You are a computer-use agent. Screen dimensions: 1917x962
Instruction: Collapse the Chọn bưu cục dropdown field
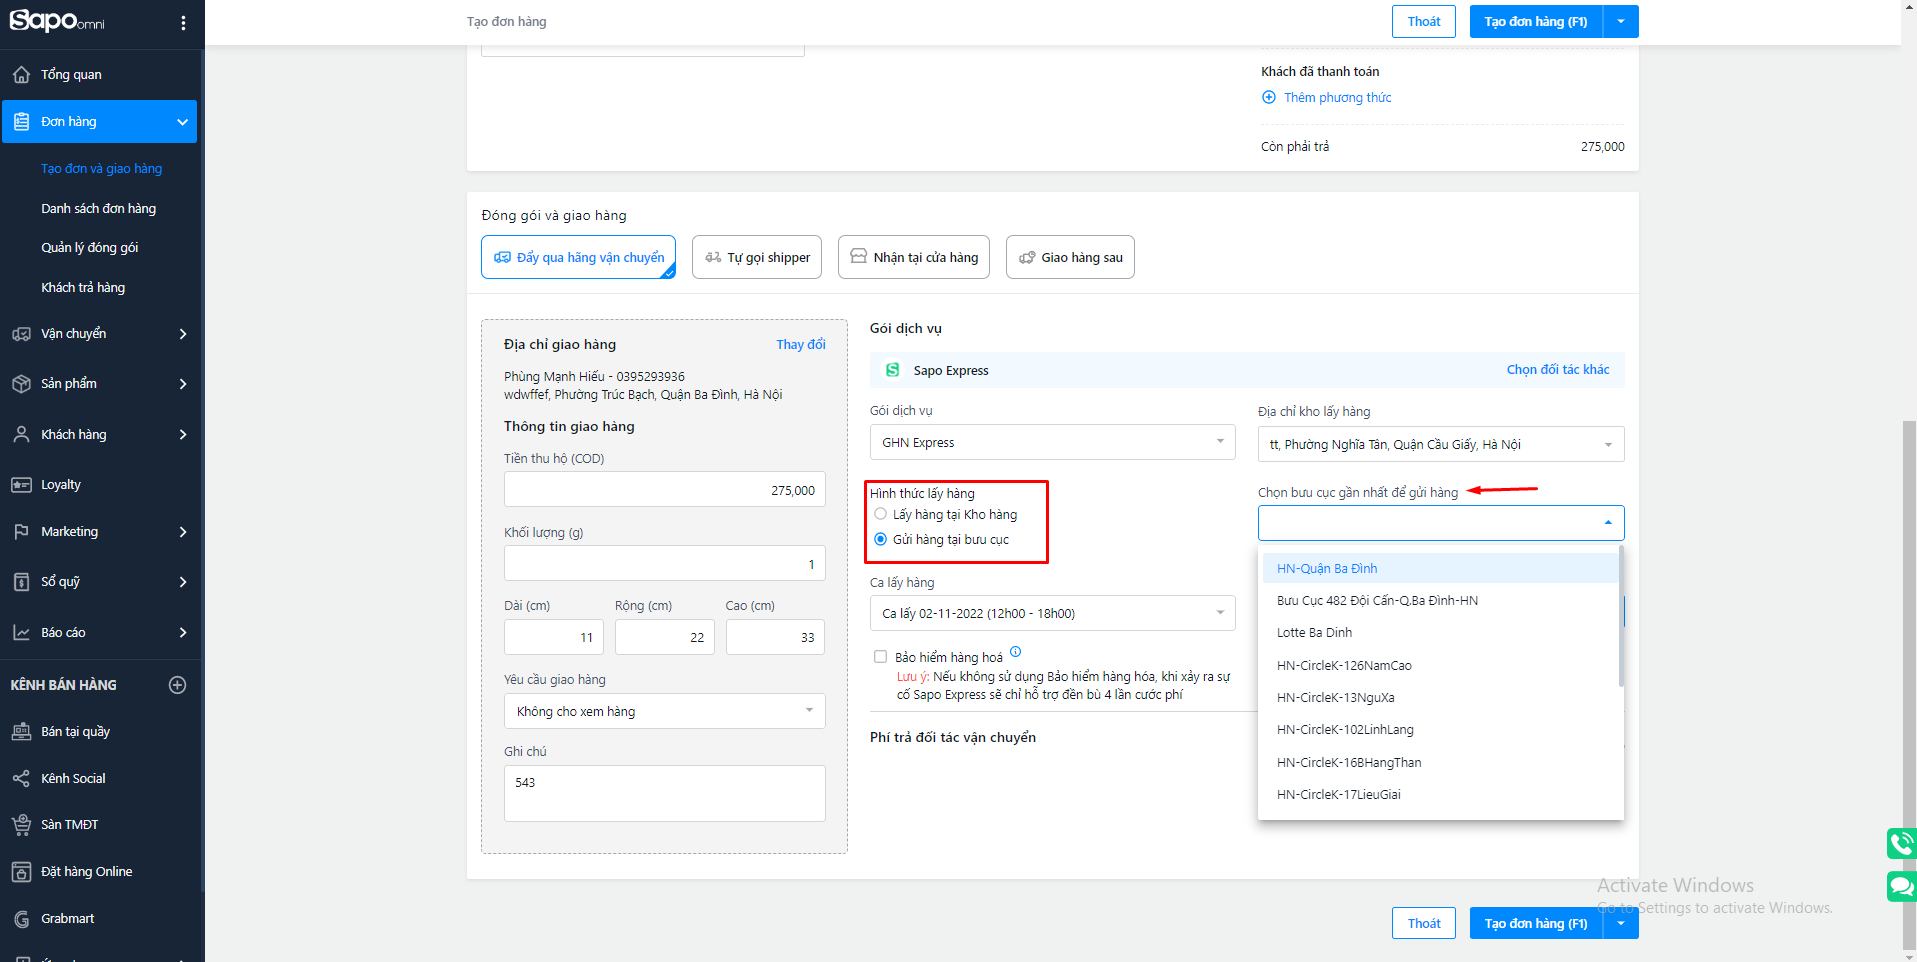pos(1440,523)
